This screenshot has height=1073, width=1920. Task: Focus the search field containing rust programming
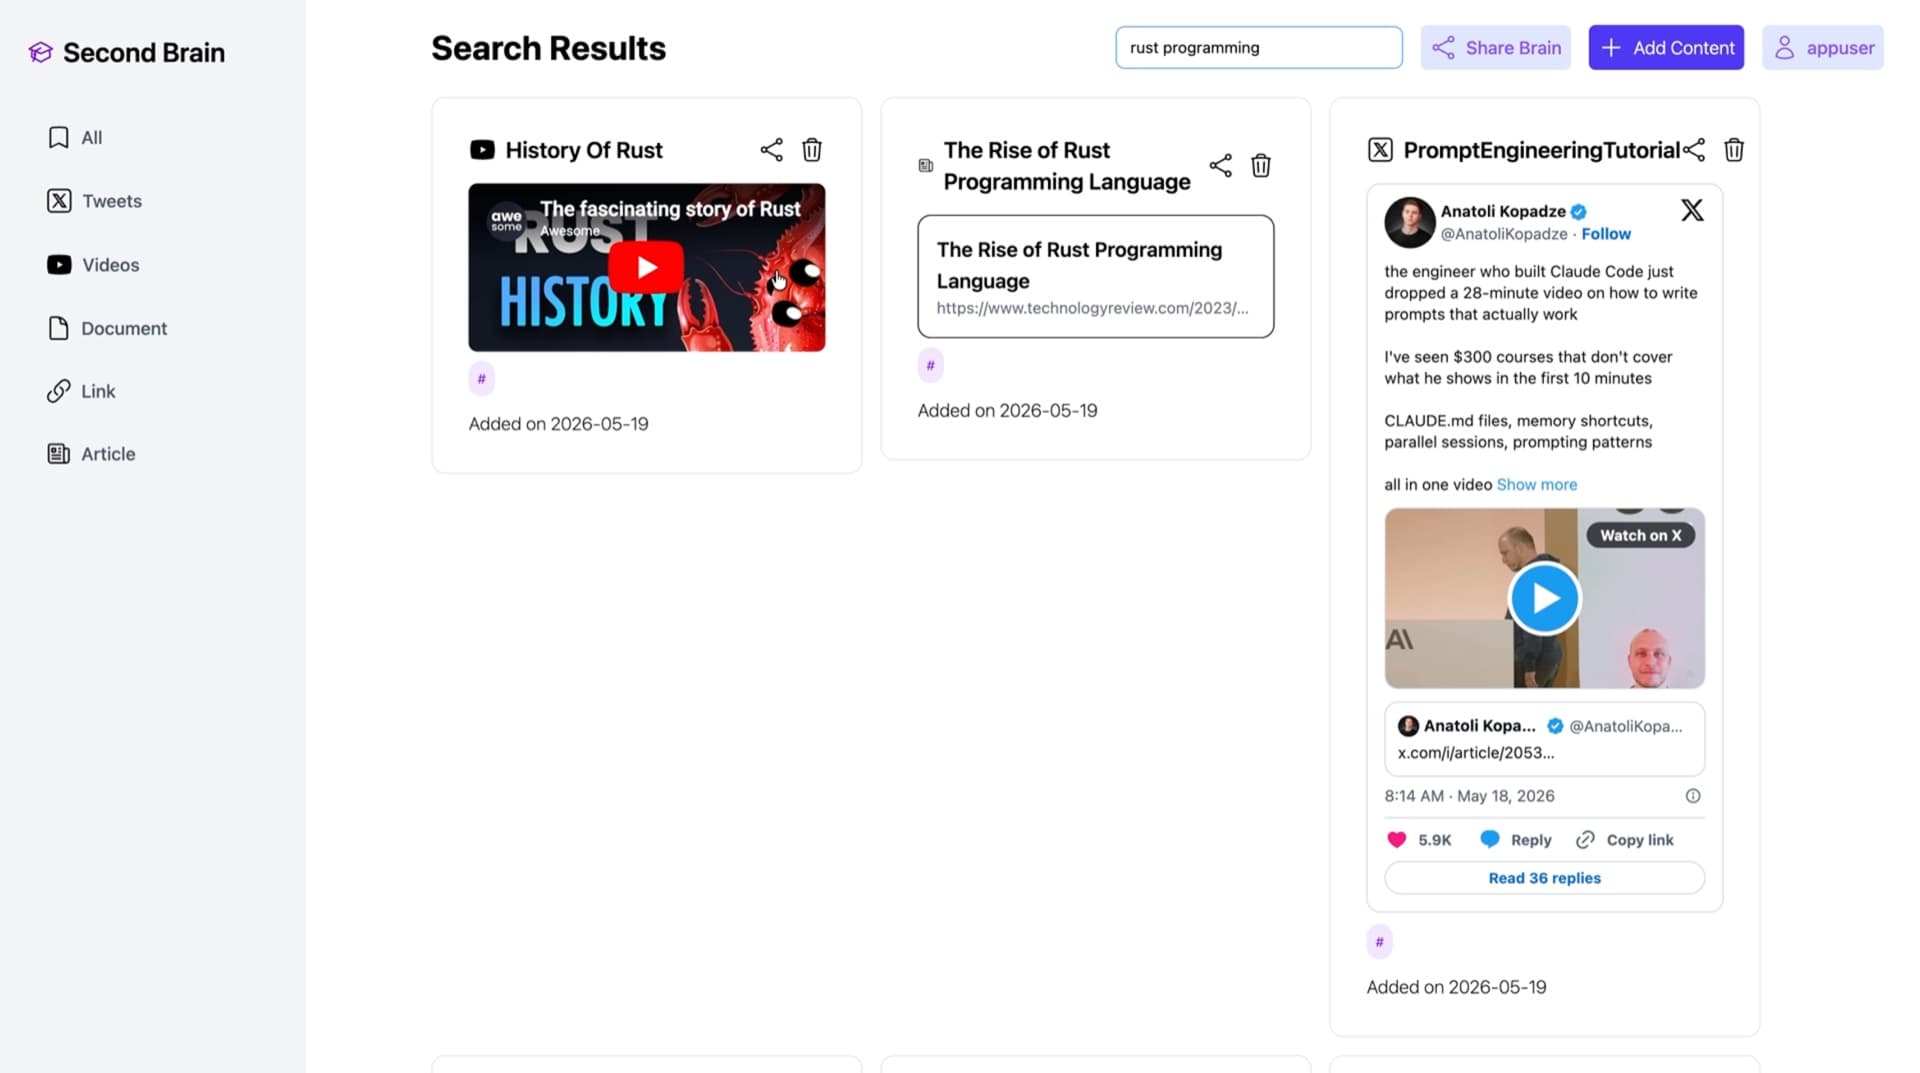pyautogui.click(x=1258, y=48)
